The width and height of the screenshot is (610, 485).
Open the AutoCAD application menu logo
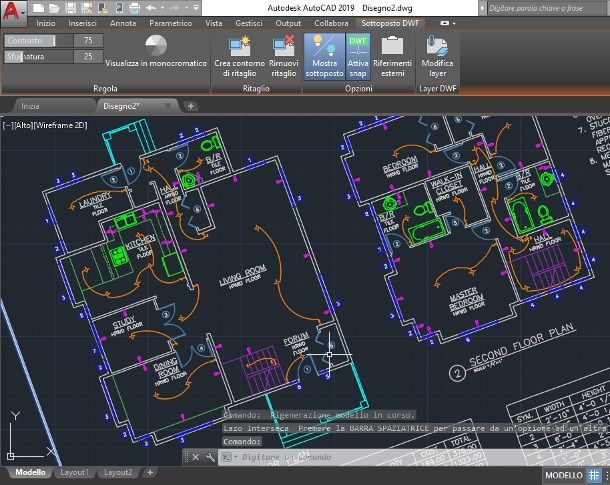[x=13, y=12]
